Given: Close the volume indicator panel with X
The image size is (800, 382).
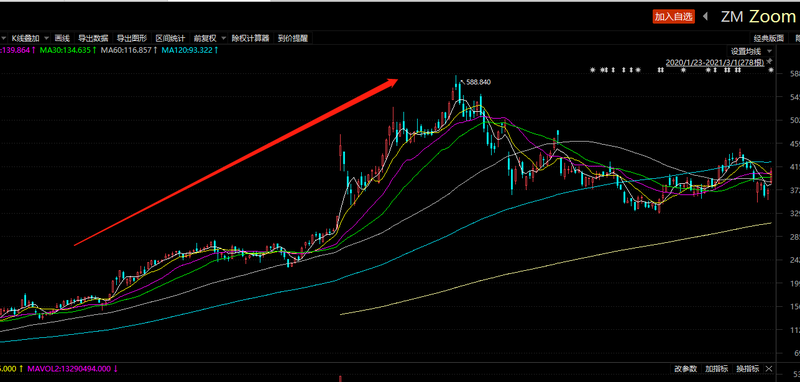Looking at the screenshot, I should (x=769, y=368).
